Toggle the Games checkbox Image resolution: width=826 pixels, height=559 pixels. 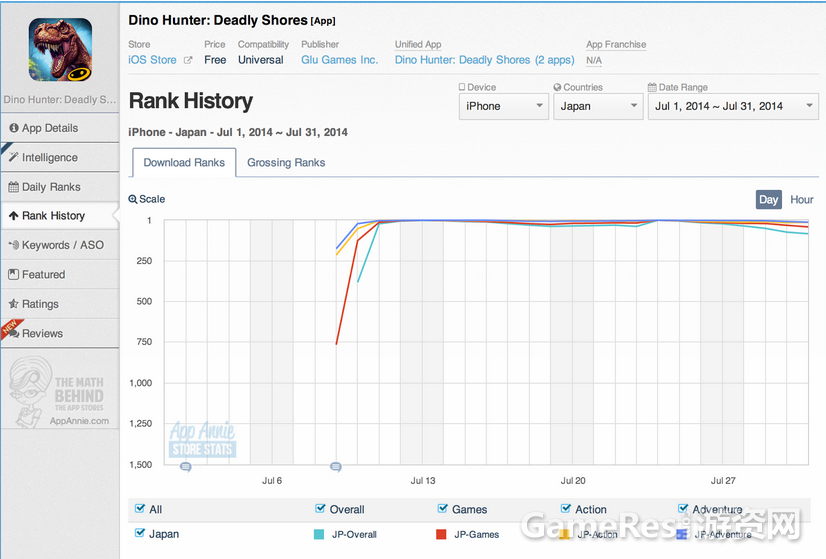(x=442, y=508)
